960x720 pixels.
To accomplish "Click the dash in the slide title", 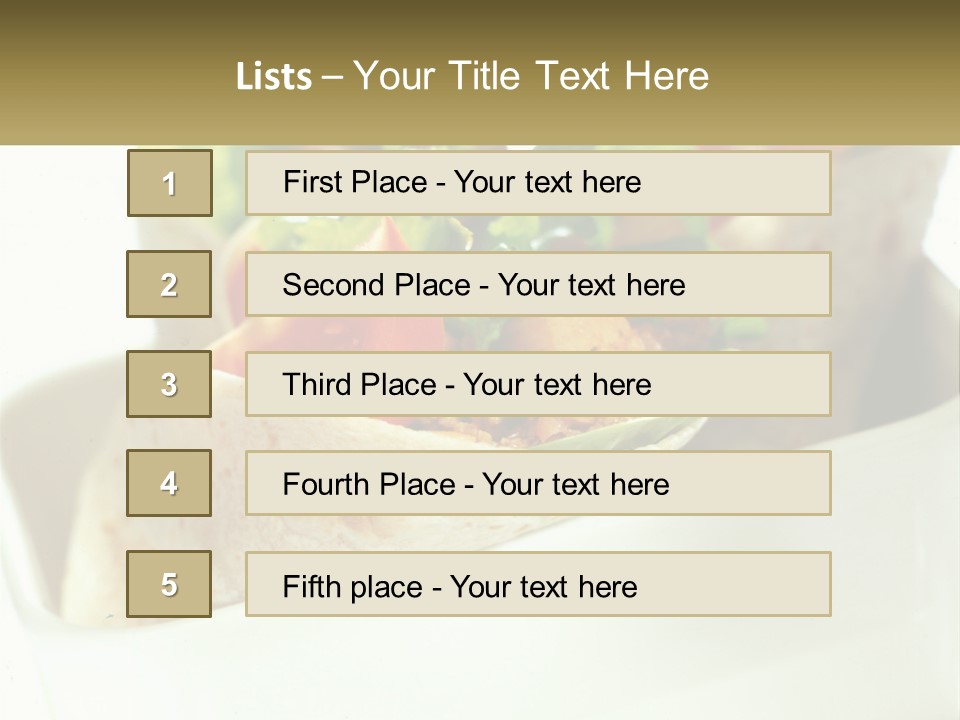I will (x=332, y=78).
